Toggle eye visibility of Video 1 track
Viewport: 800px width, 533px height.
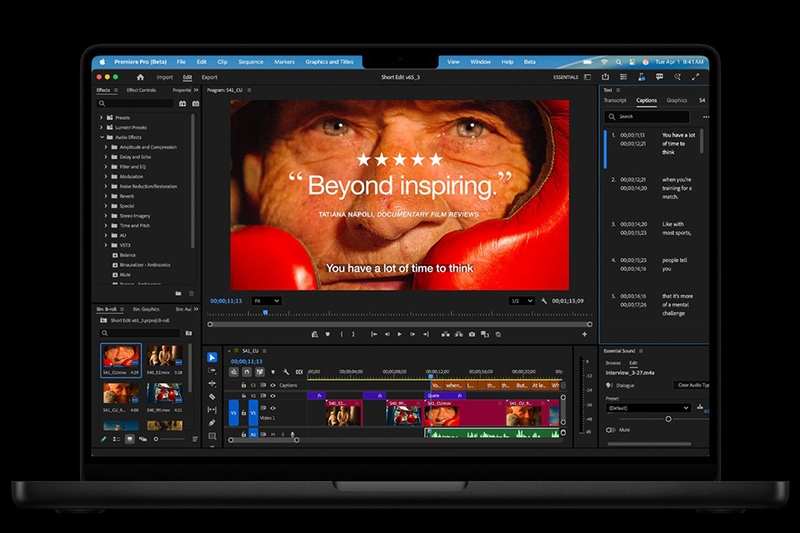coord(273,408)
